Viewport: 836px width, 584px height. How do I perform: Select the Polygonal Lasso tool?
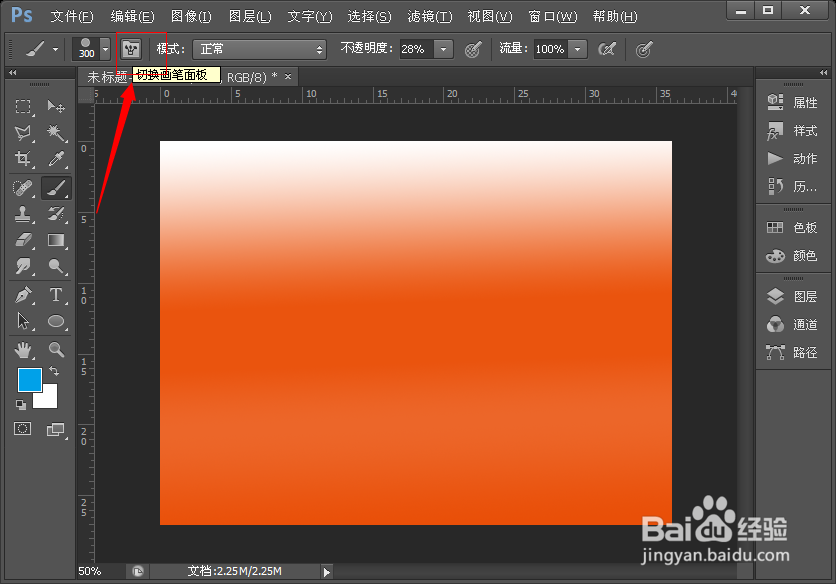[x=23, y=132]
